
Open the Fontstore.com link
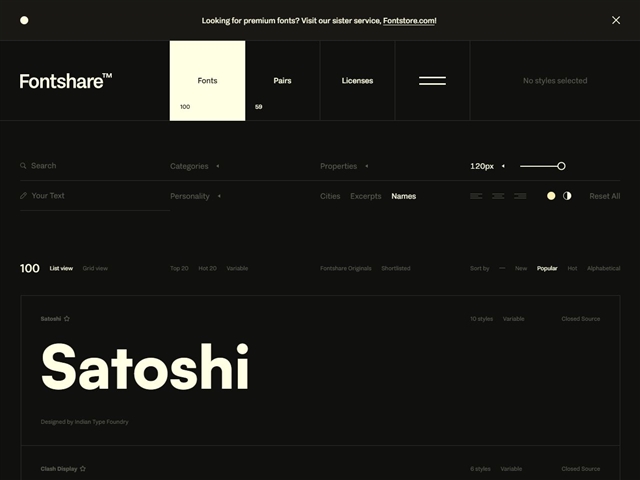(x=409, y=21)
